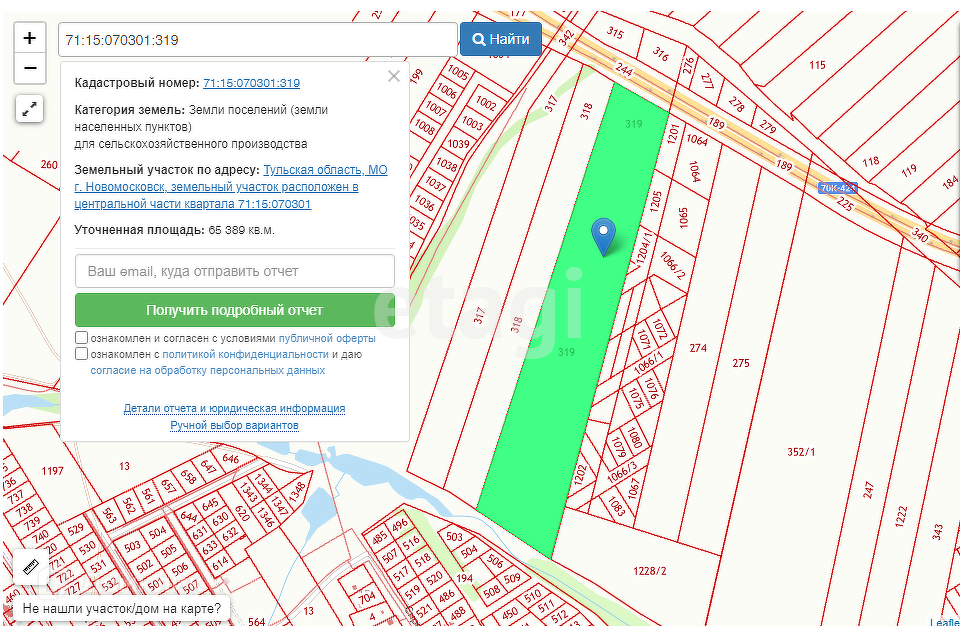
Task: Select parcel 1202 on the map
Action: pos(580,475)
